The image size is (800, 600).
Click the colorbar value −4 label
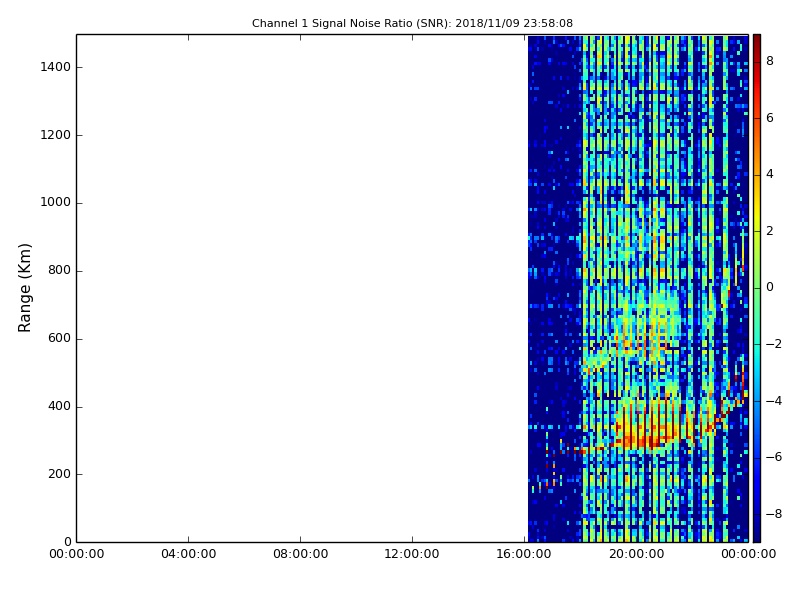click(773, 401)
